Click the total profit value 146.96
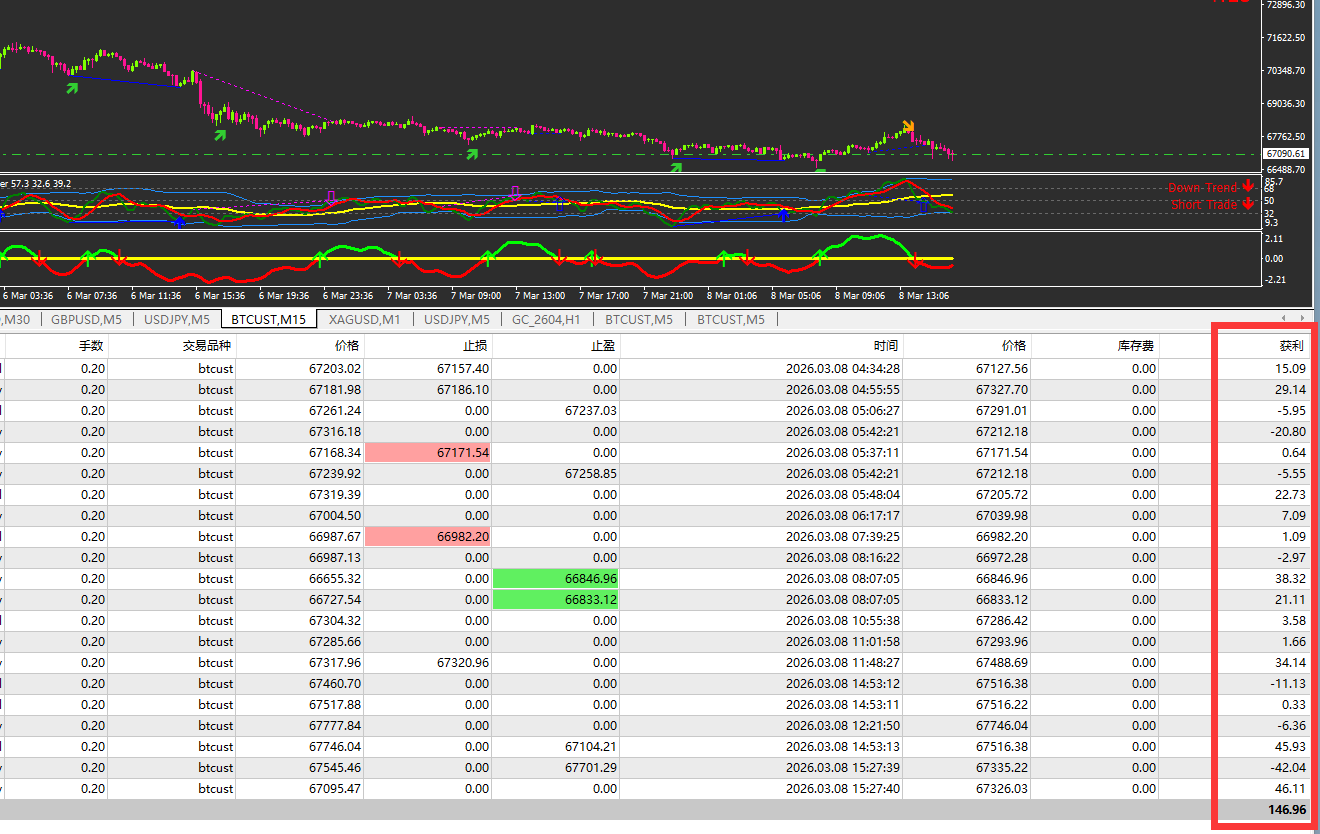The width and height of the screenshot is (1320, 834). (x=1285, y=810)
